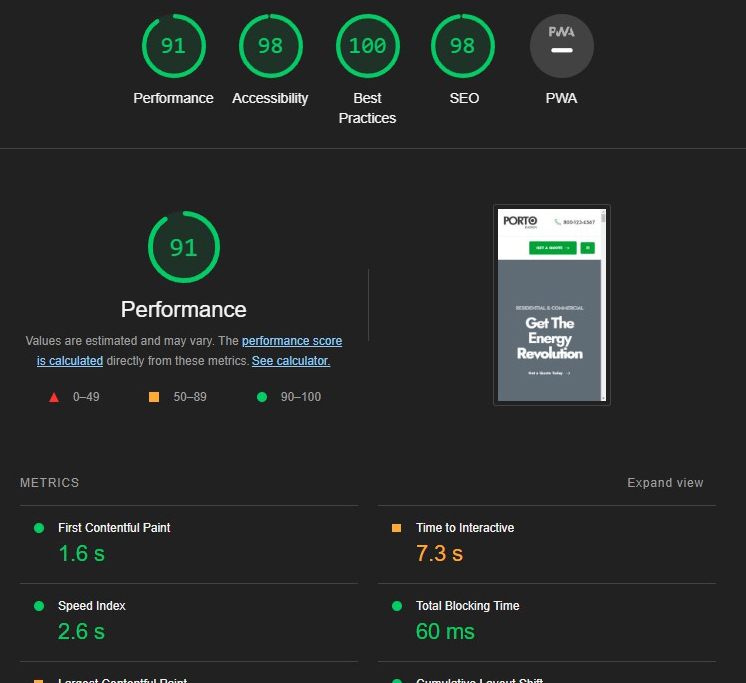The width and height of the screenshot is (746, 683).
Task: Click the Accessibility score gauge showing 98
Action: coord(270,46)
